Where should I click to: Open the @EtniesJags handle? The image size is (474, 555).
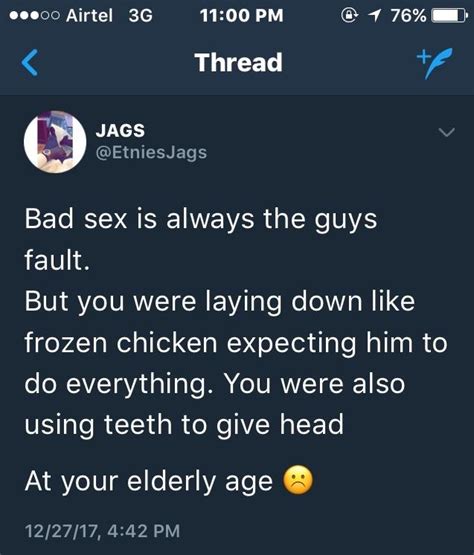(151, 153)
